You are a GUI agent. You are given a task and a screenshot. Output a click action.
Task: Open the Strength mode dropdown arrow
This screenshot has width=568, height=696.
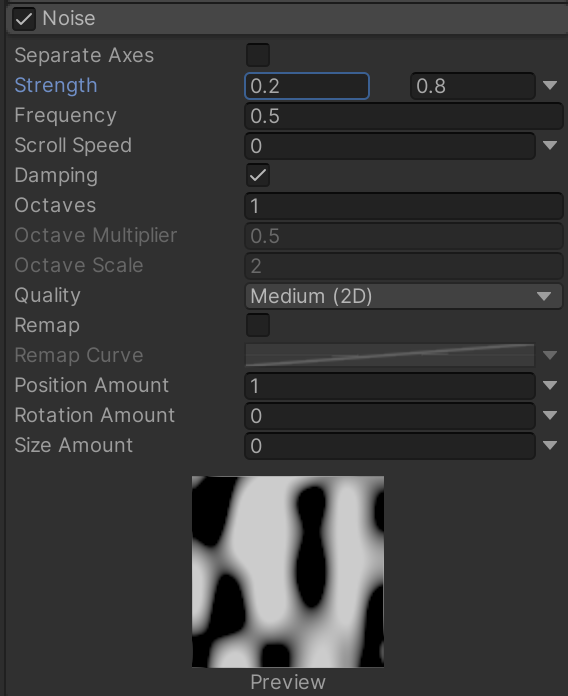tap(550, 85)
